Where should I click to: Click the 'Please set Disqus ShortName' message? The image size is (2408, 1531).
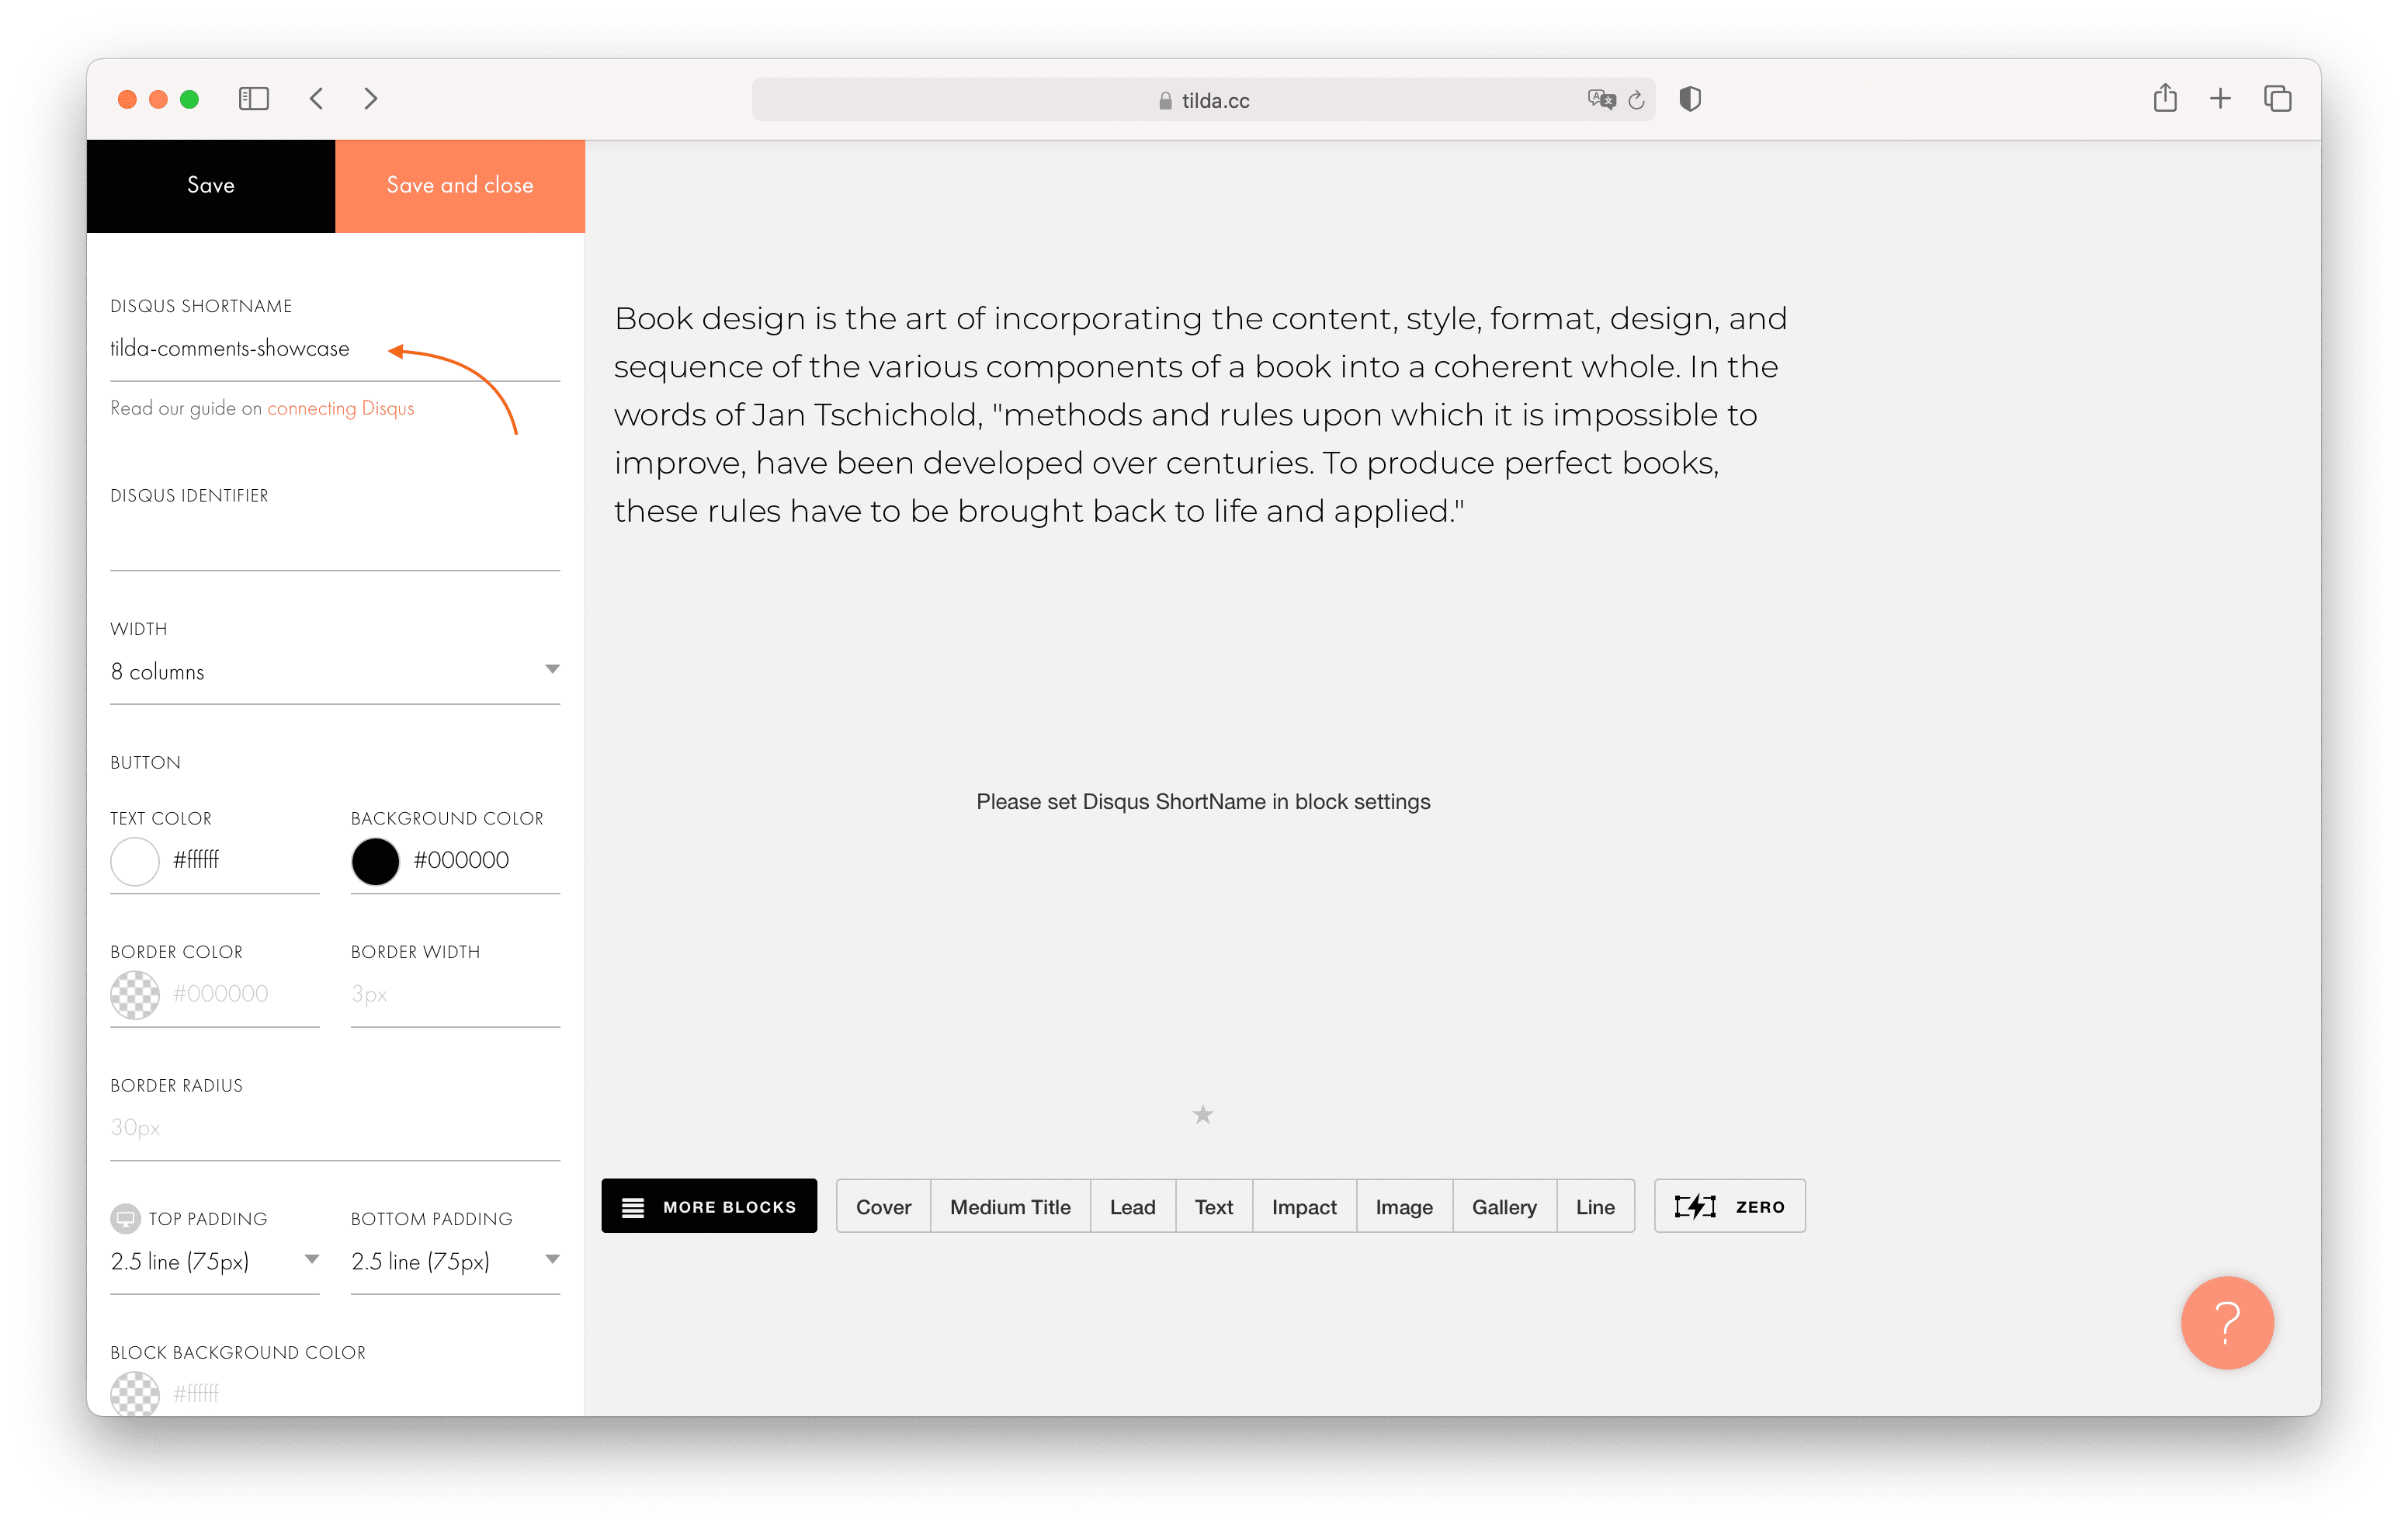tap(1203, 802)
